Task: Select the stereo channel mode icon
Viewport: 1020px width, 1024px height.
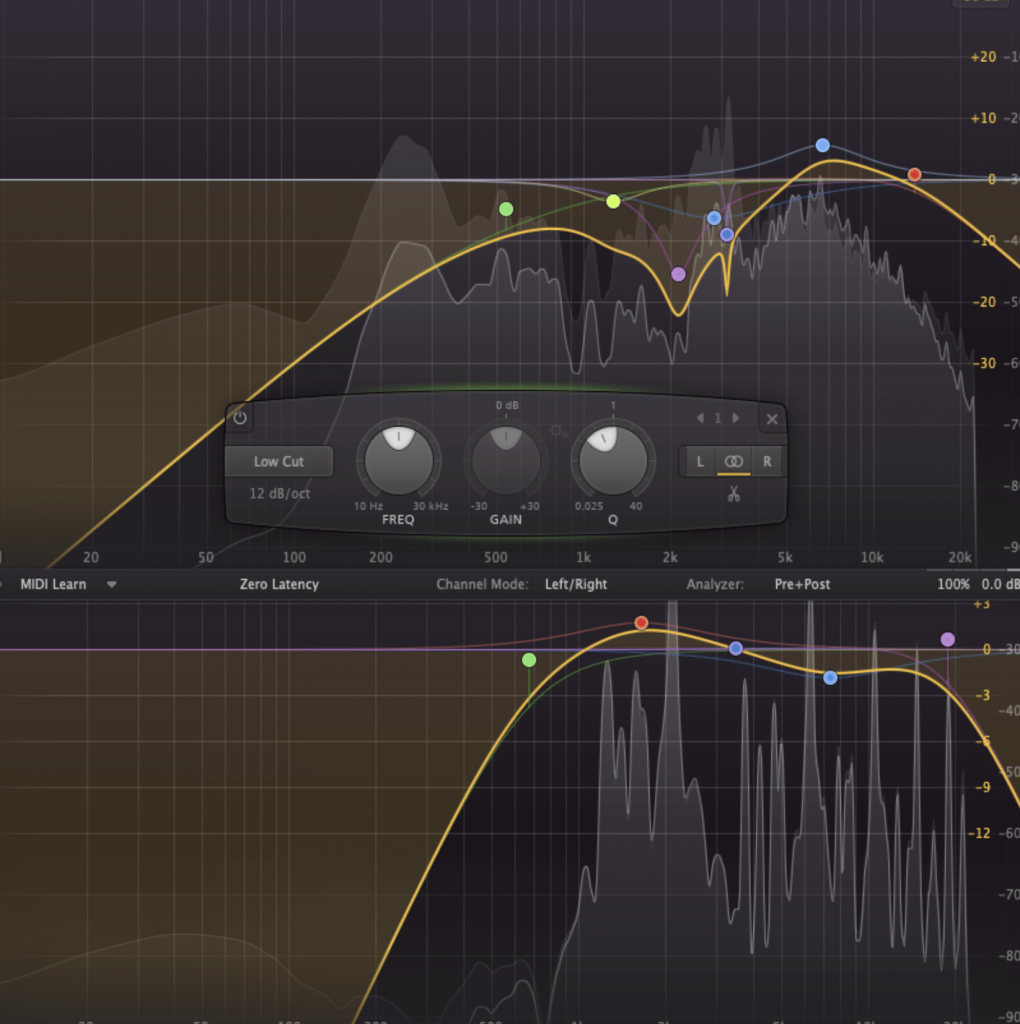Action: (x=733, y=461)
